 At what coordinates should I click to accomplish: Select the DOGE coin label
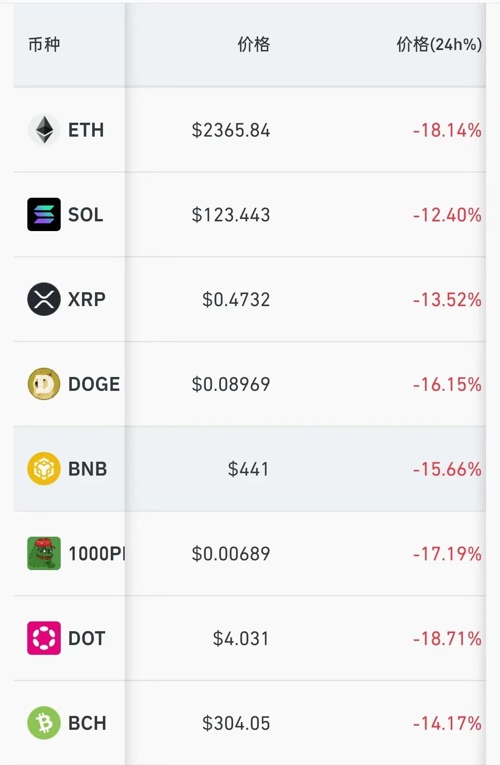(x=94, y=384)
